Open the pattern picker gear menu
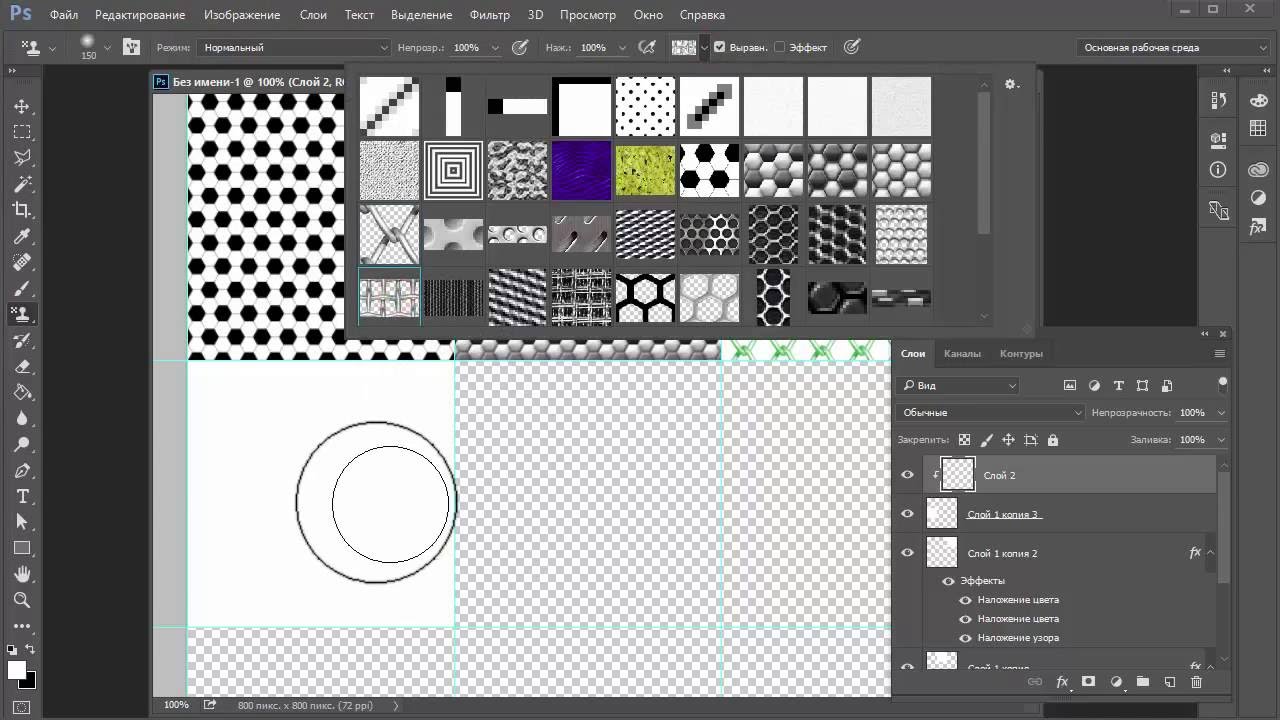 [1012, 85]
